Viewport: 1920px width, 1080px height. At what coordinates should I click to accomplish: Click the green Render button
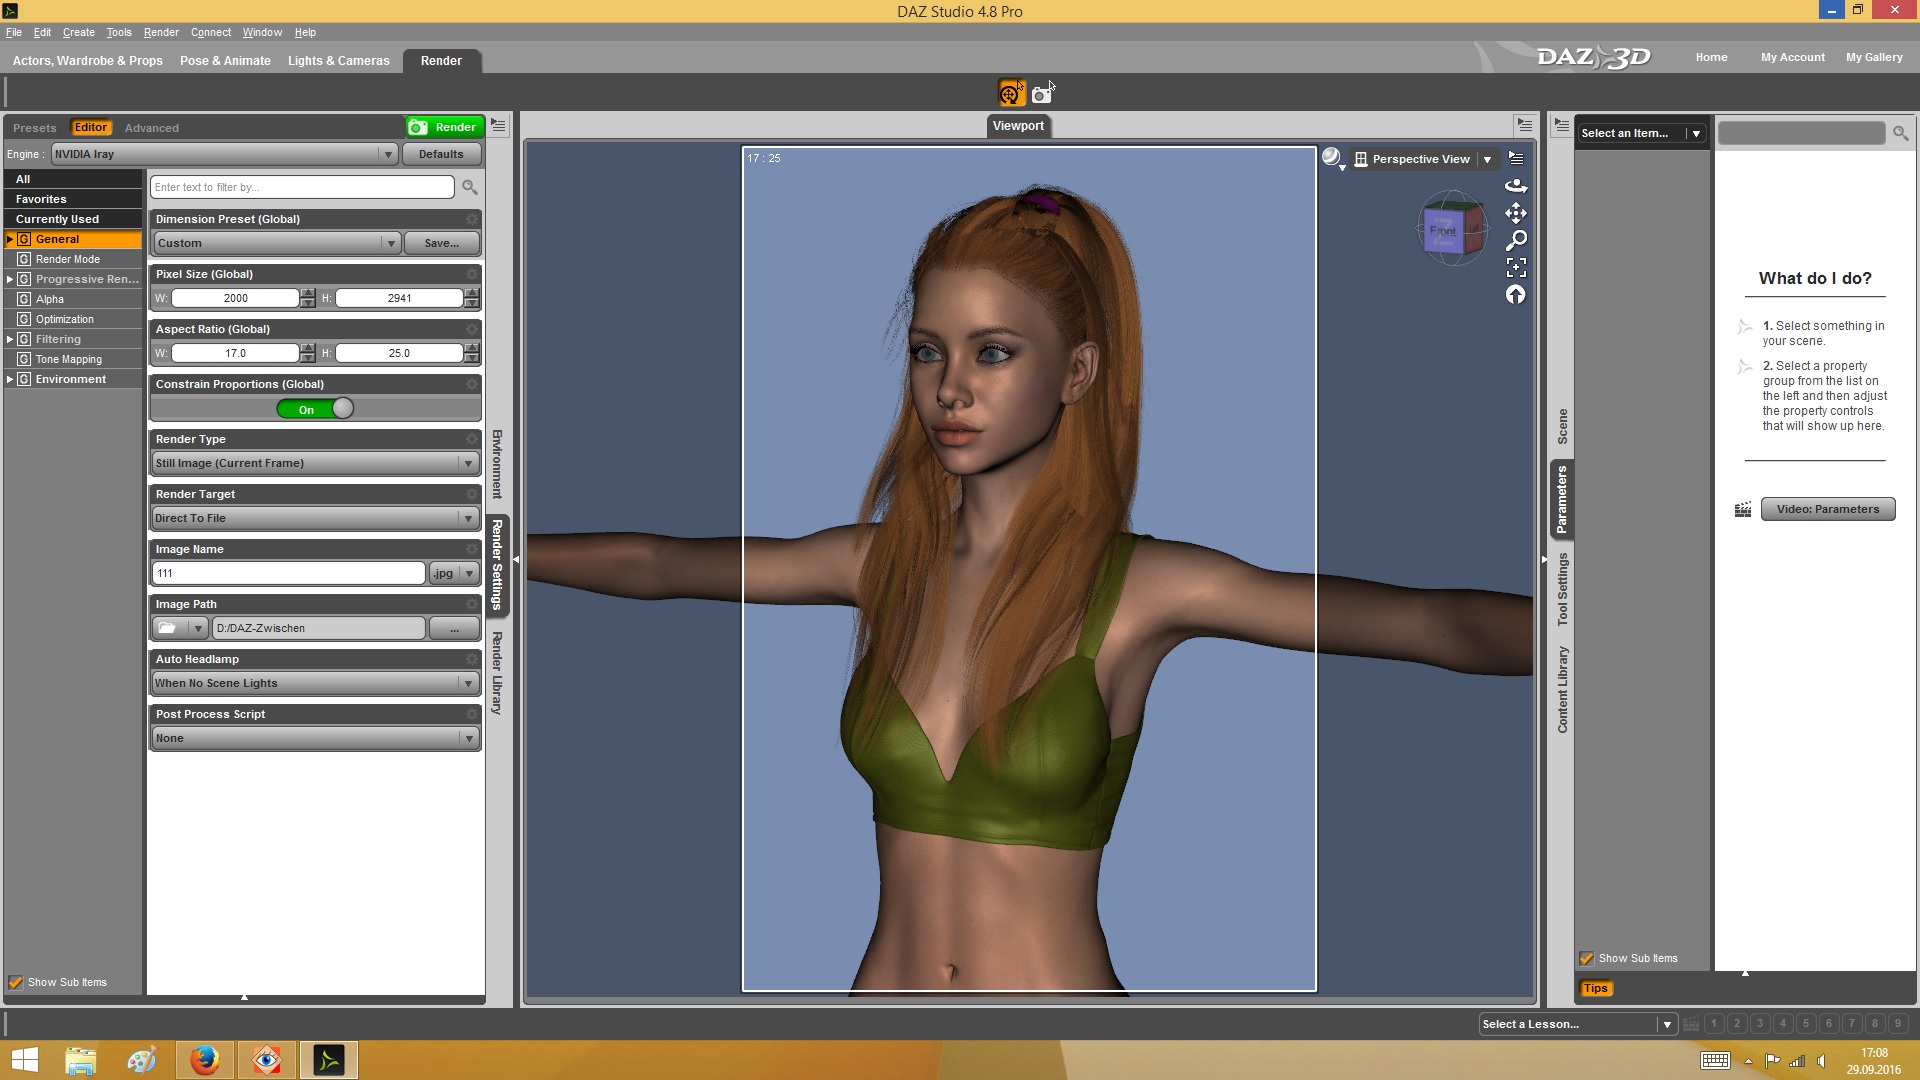444,127
